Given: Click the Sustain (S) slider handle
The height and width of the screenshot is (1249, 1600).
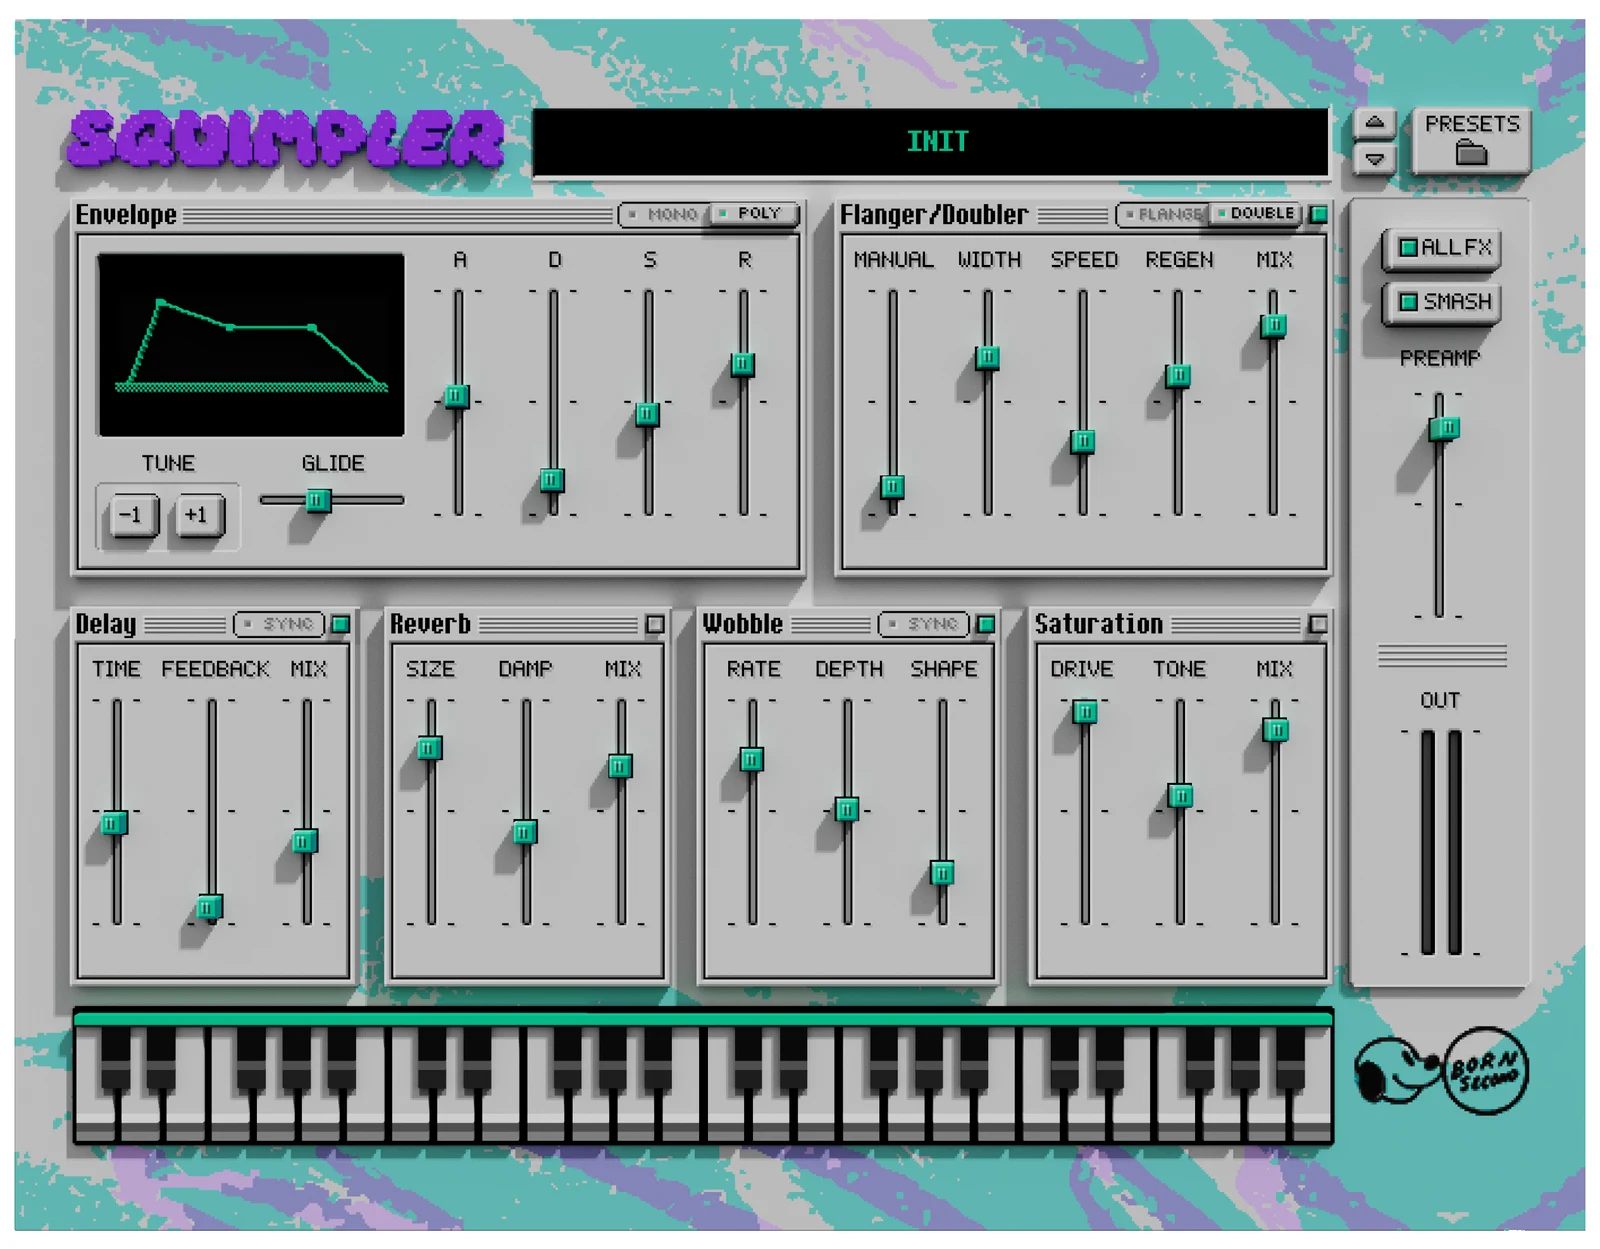Looking at the screenshot, I should coord(647,414).
